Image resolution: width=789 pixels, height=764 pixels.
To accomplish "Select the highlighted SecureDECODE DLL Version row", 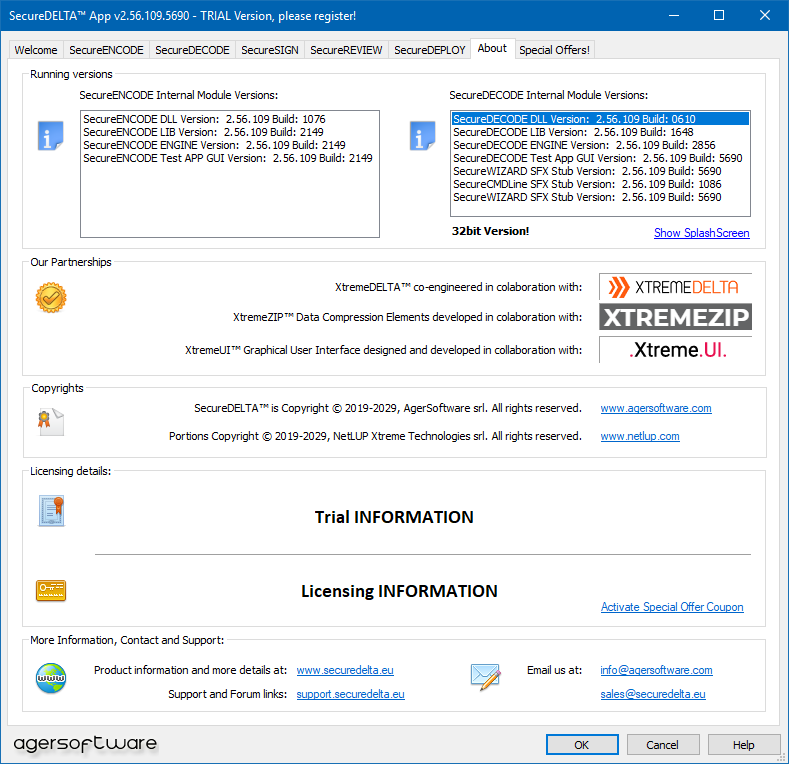I will click(x=600, y=119).
